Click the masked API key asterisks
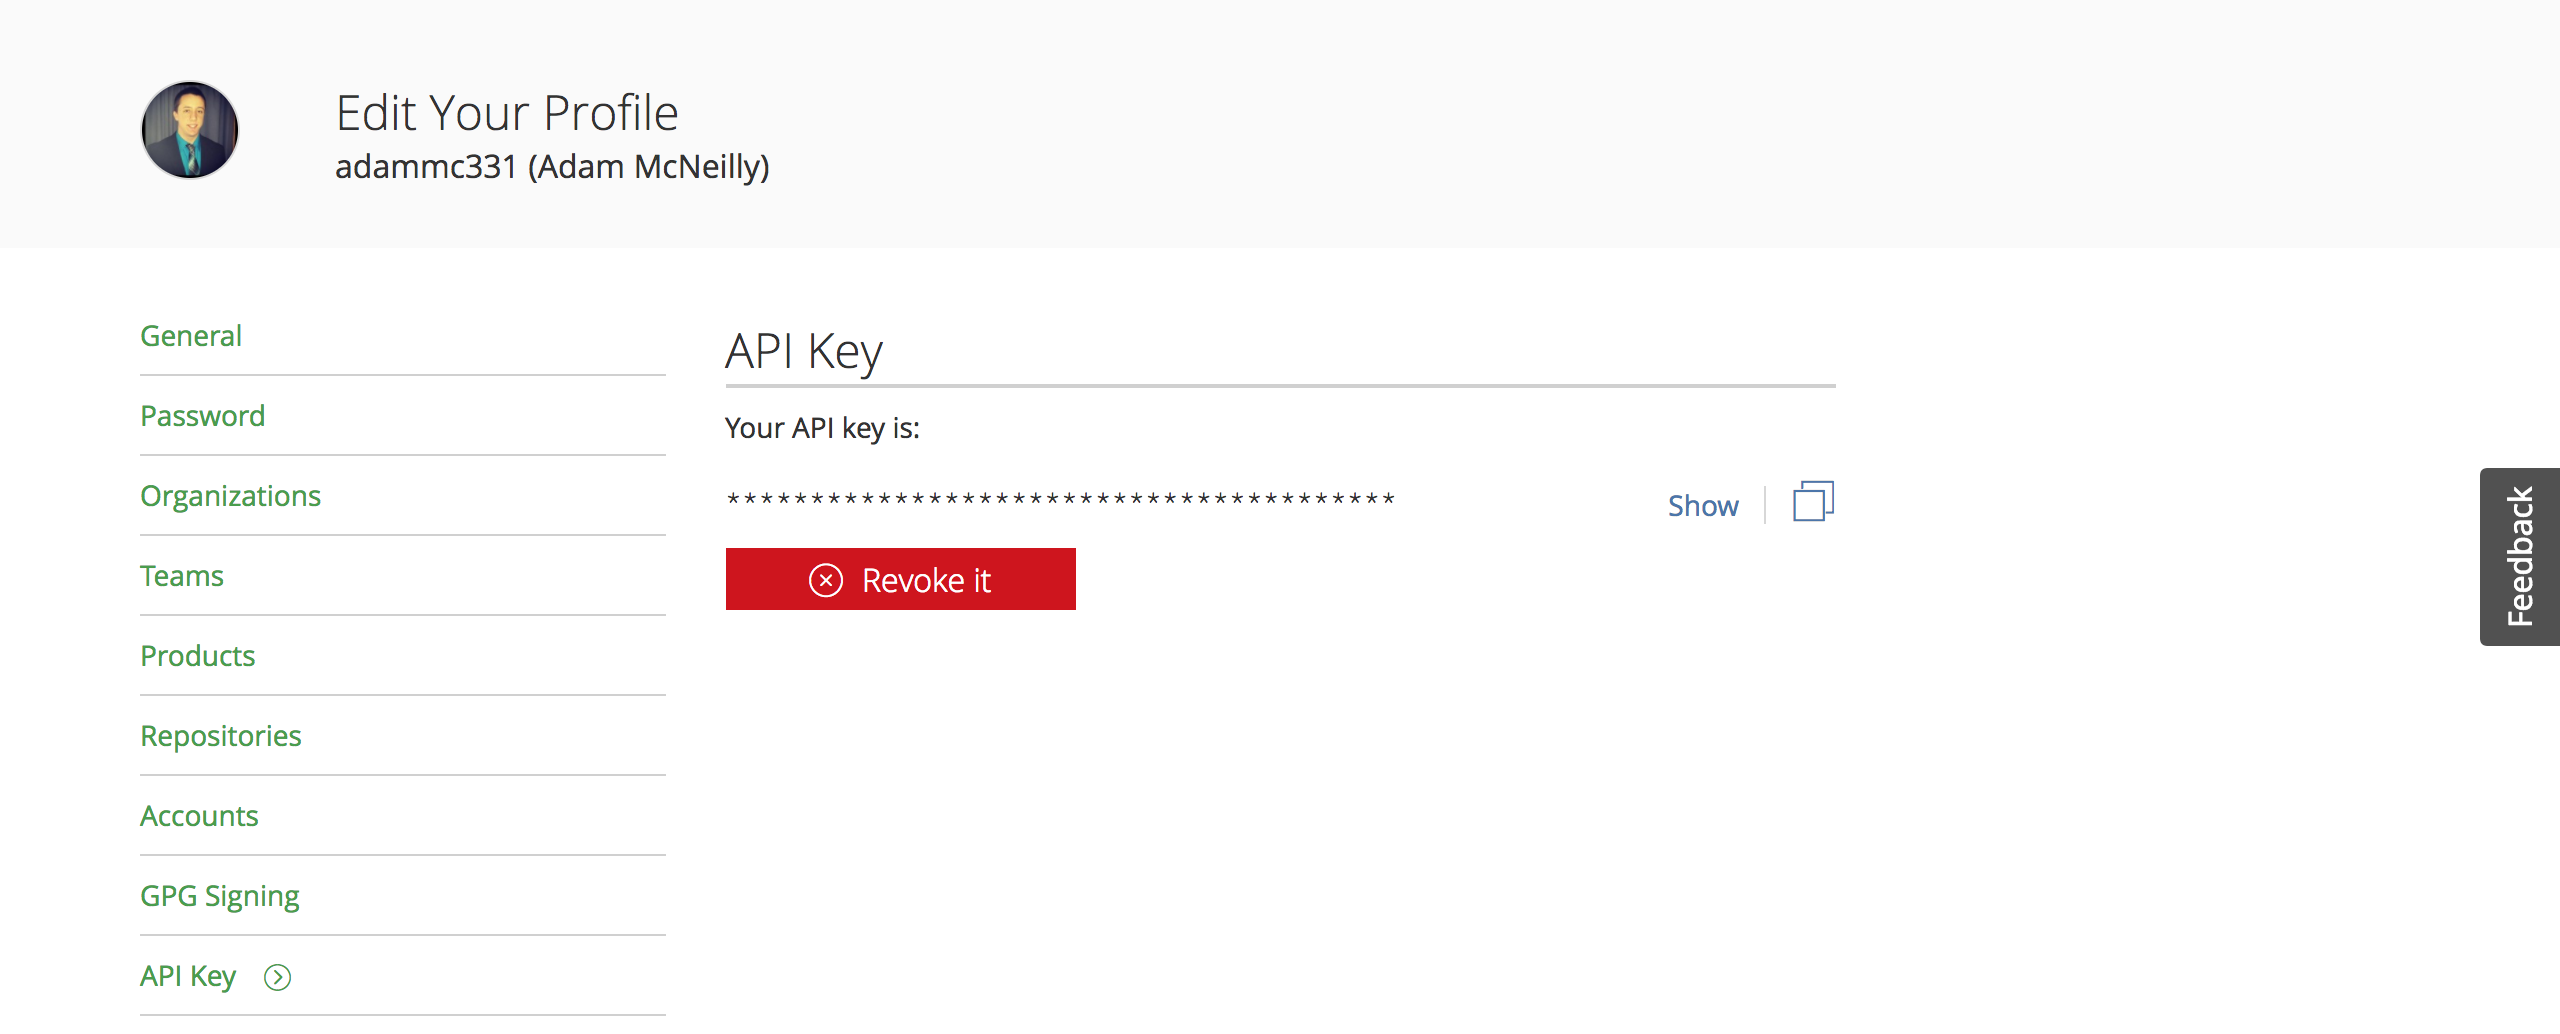The width and height of the screenshot is (2560, 1034). click(1060, 499)
